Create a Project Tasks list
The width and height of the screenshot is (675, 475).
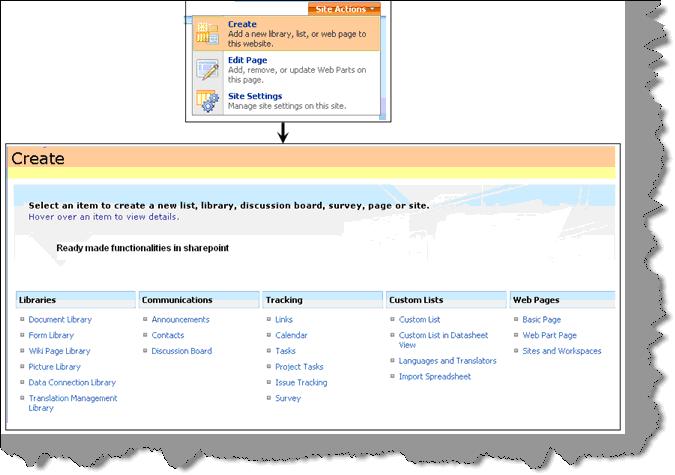299,367
